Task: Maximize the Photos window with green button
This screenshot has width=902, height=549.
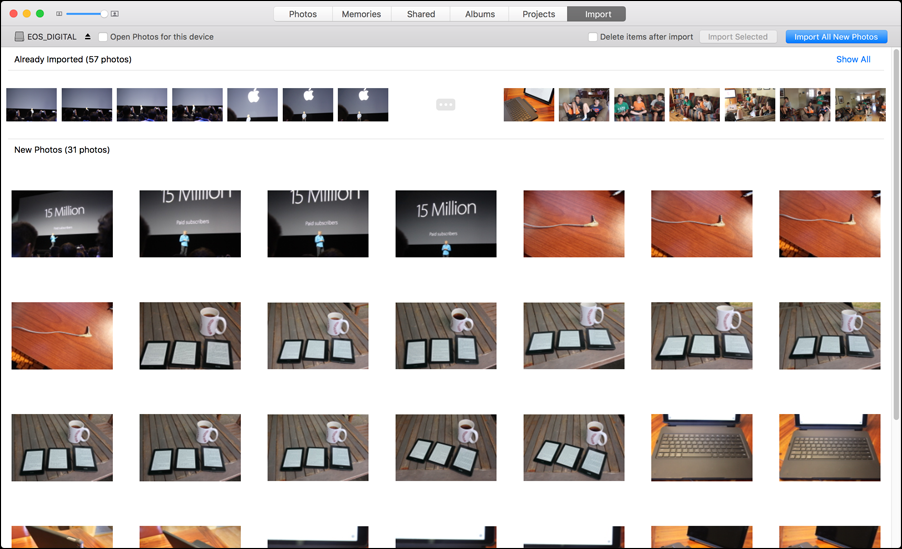Action: pyautogui.click(x=40, y=13)
